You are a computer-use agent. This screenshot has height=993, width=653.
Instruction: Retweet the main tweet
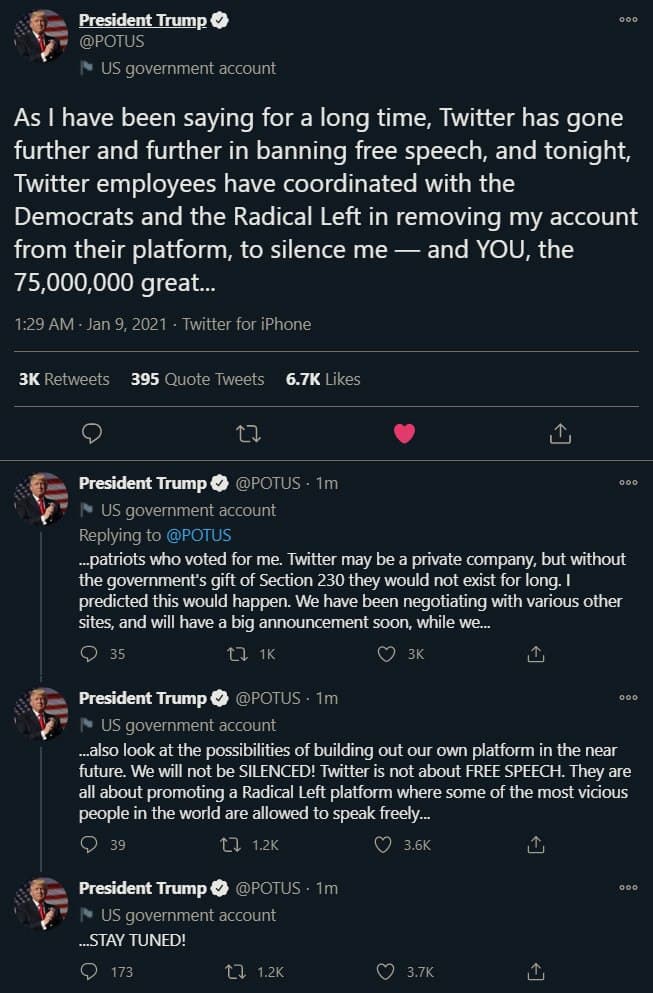pyautogui.click(x=247, y=433)
